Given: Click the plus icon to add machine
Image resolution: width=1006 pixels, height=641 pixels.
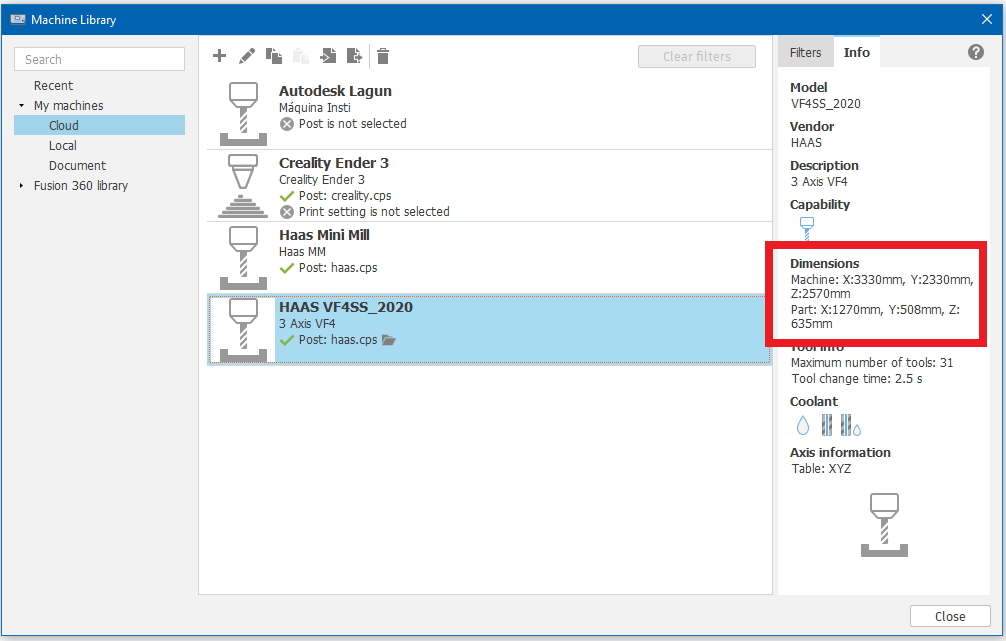Looking at the screenshot, I should 219,56.
